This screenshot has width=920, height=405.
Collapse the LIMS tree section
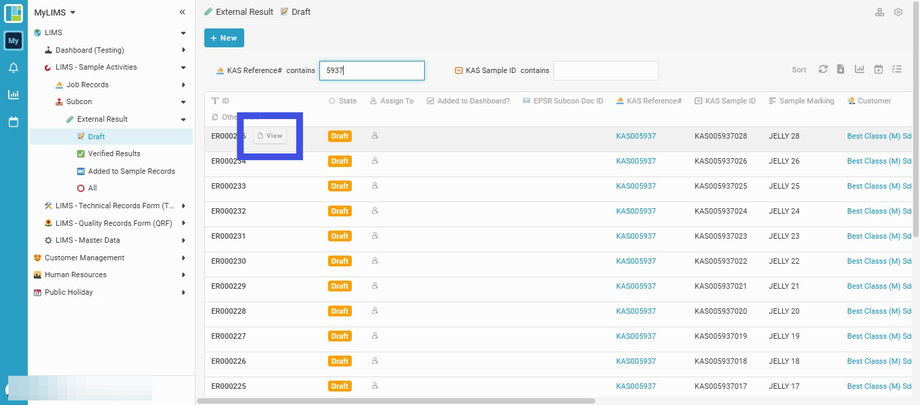[183, 33]
